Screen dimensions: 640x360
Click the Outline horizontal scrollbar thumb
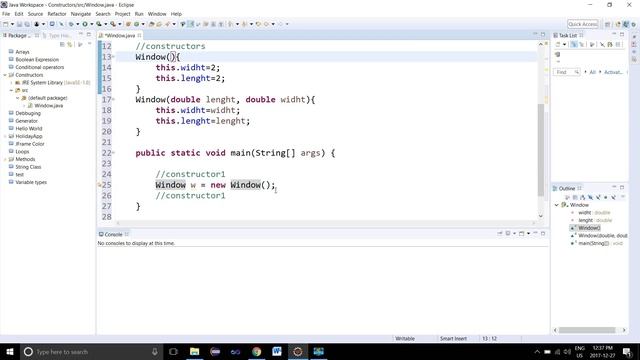587,330
